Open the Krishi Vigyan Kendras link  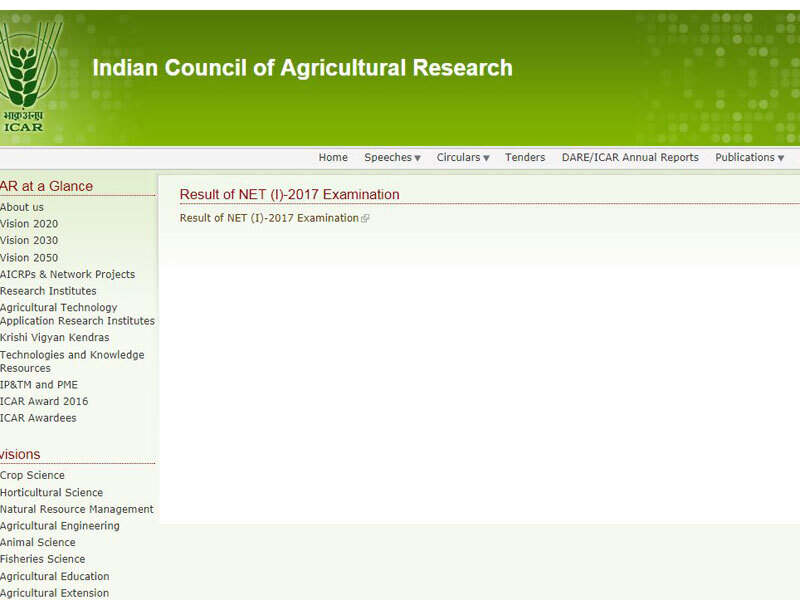click(55, 338)
